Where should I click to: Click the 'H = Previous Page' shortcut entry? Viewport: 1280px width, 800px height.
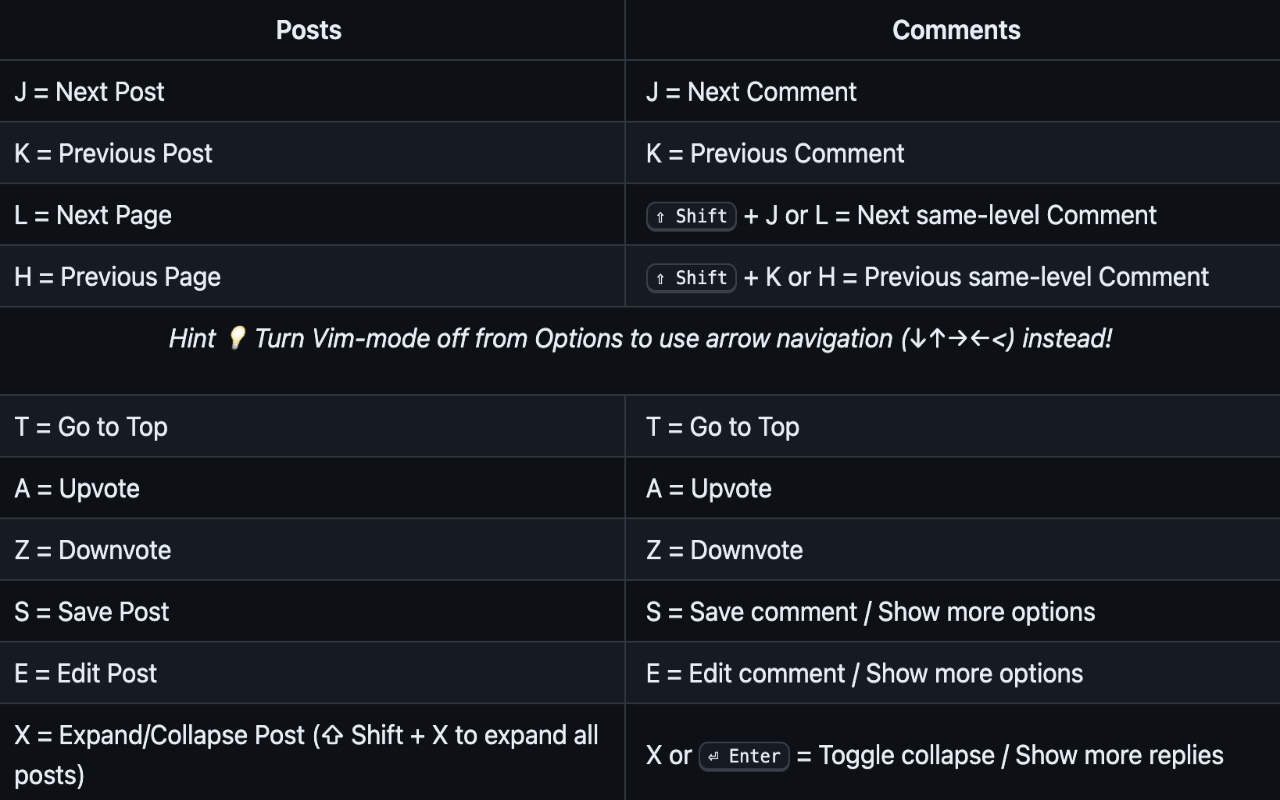coord(118,278)
